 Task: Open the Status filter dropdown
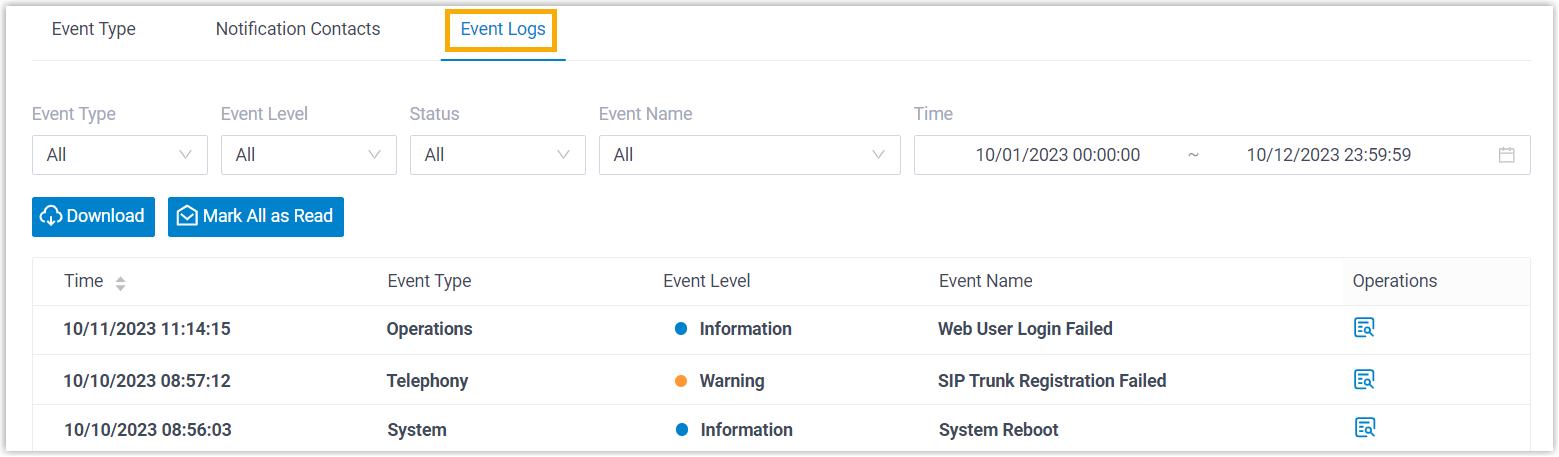[497, 155]
